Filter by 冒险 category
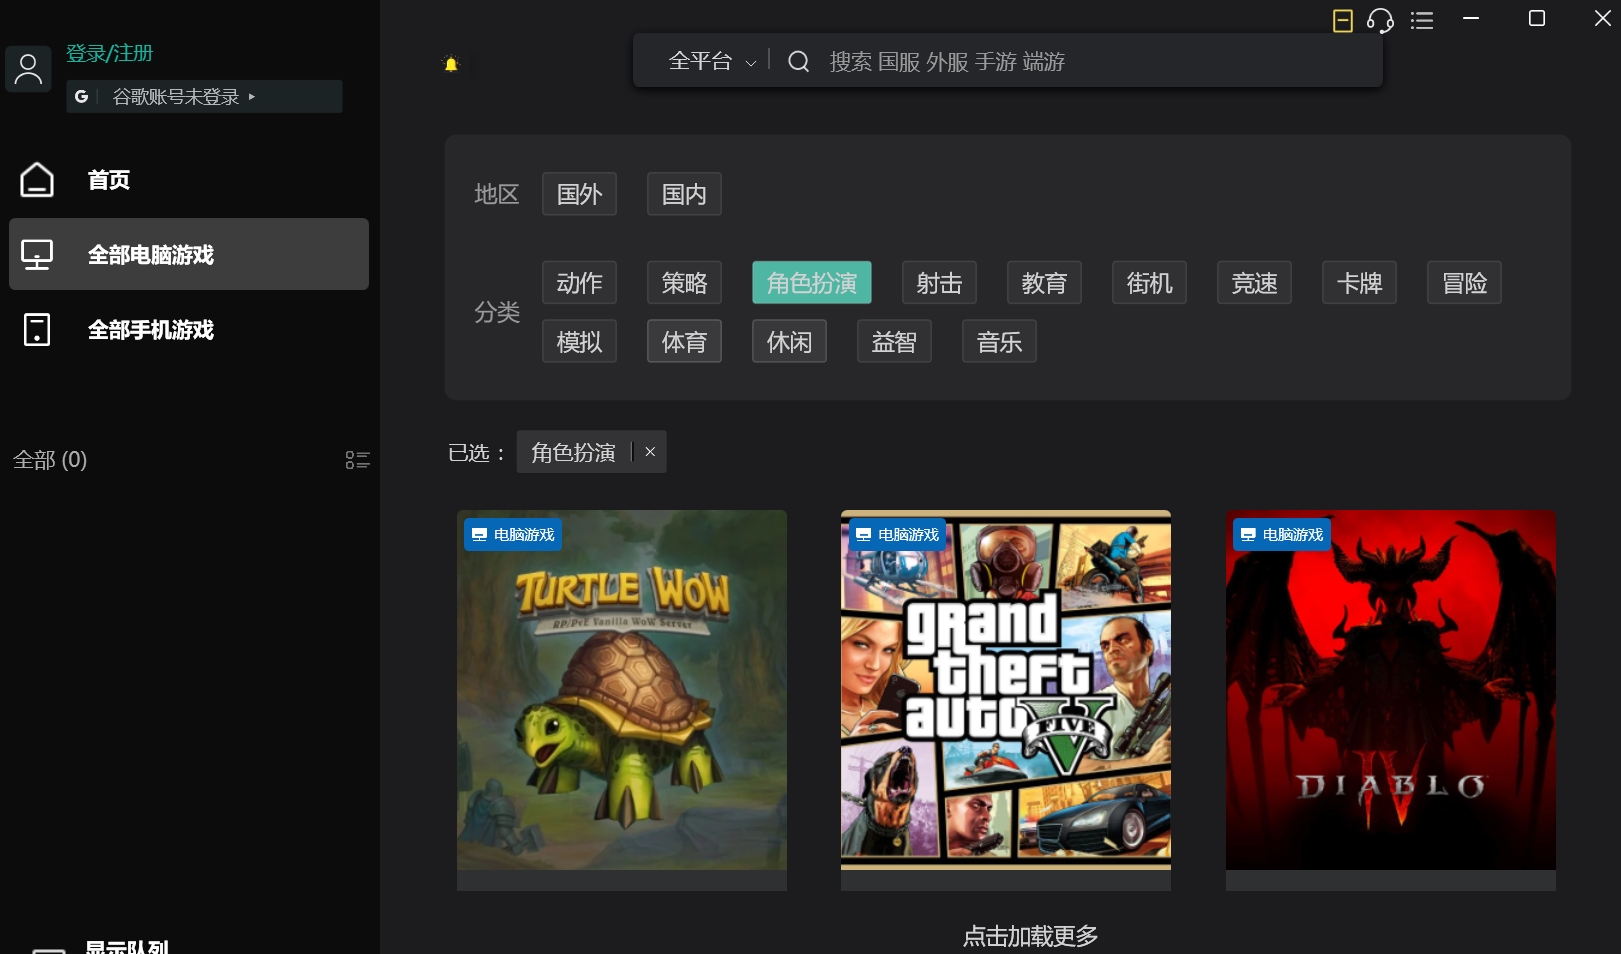Viewport: 1621px width, 954px height. [x=1464, y=283]
